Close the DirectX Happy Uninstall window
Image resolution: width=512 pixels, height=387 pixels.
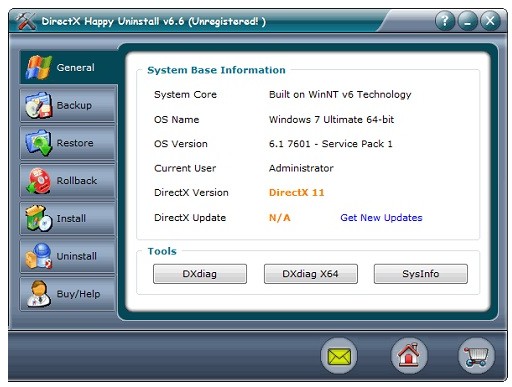pos(490,21)
